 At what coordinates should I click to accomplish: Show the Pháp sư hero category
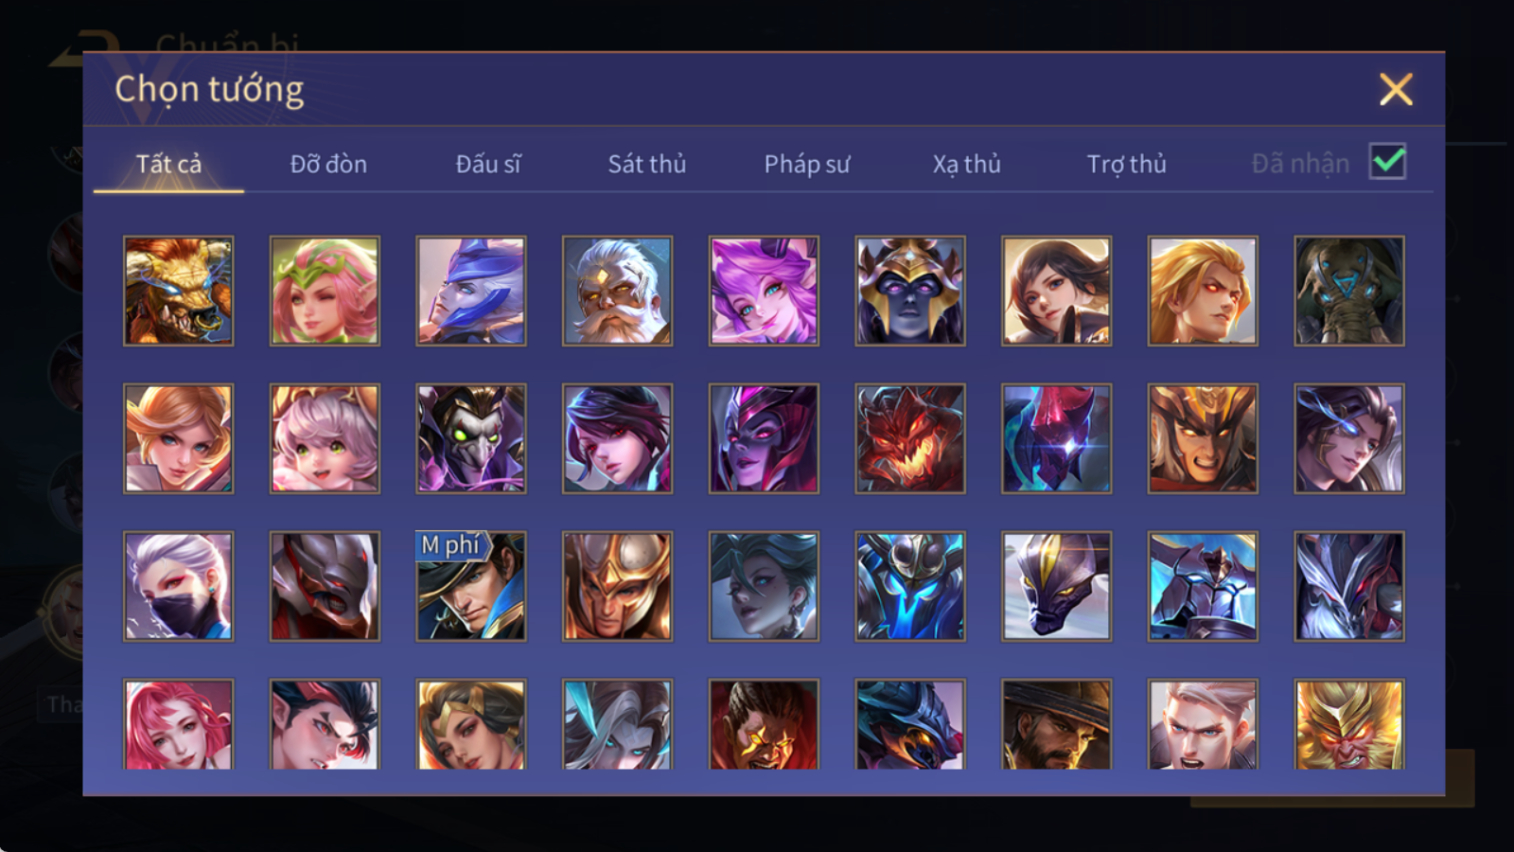(x=807, y=164)
